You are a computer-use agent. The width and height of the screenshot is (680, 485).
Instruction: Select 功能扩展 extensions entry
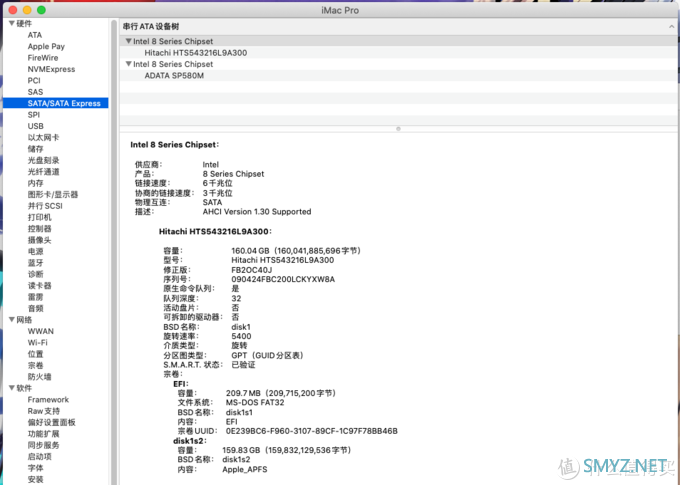coord(43,434)
